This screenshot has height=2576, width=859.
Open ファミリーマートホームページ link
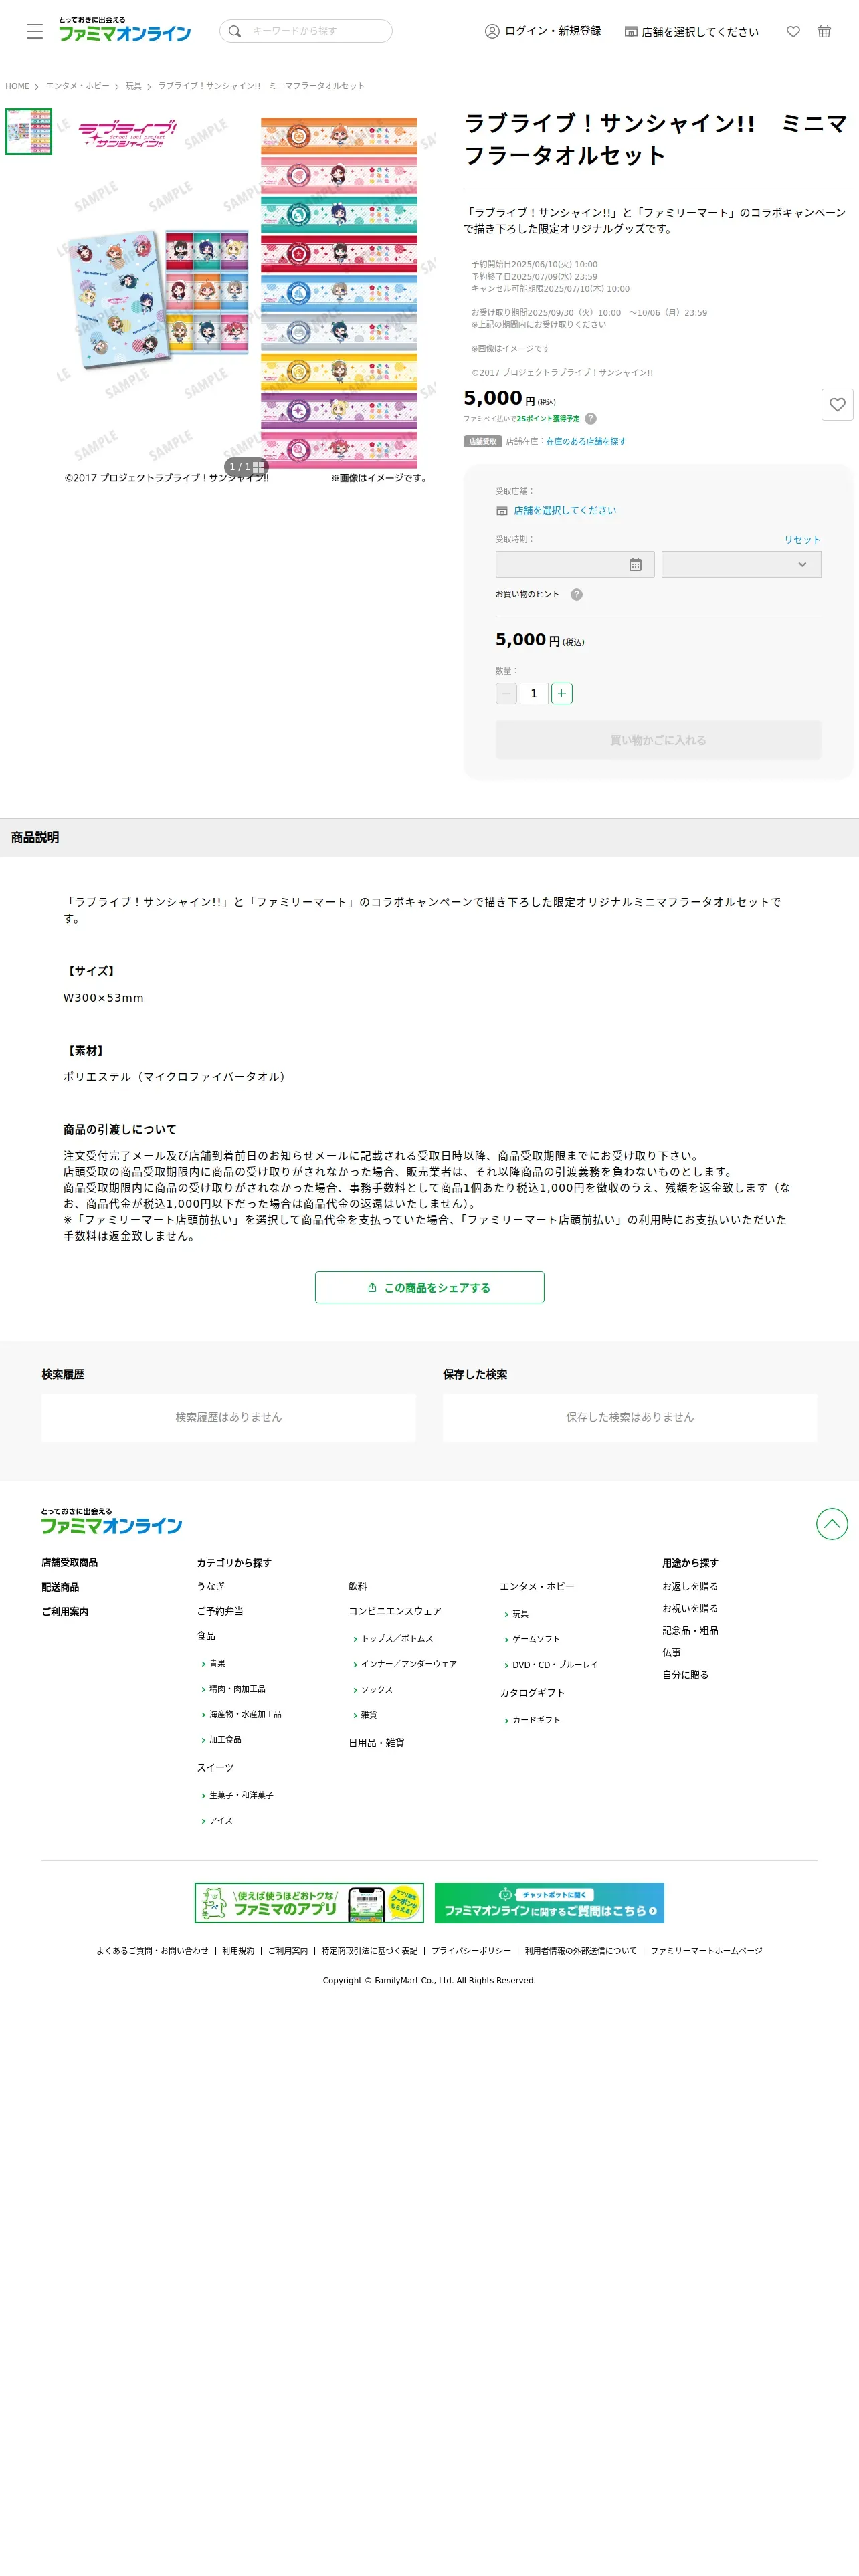pyautogui.click(x=706, y=1950)
